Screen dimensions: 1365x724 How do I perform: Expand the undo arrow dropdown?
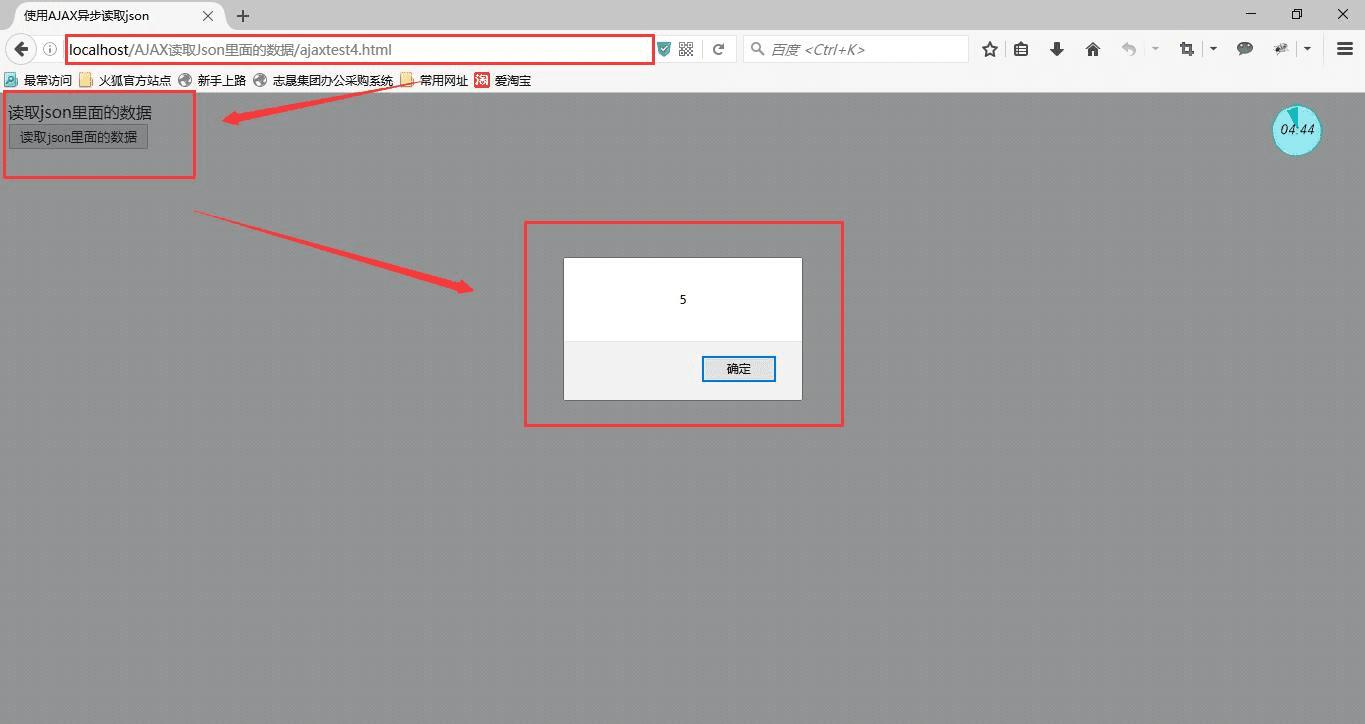coord(1155,49)
